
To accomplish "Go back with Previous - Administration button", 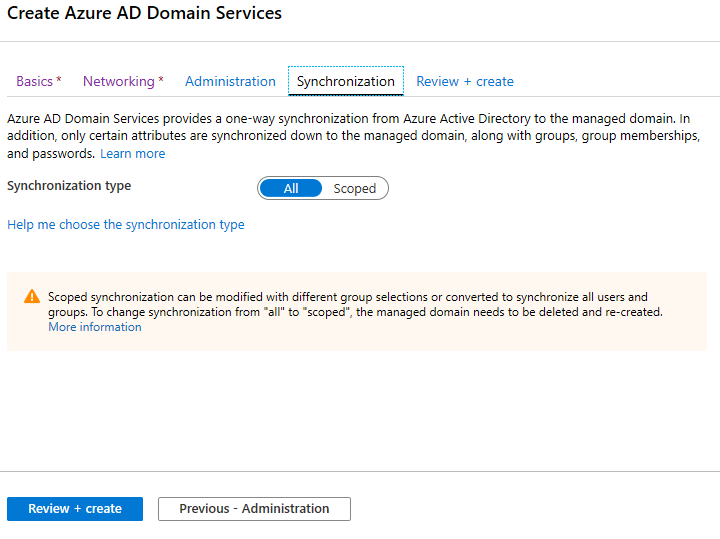I will pos(254,509).
